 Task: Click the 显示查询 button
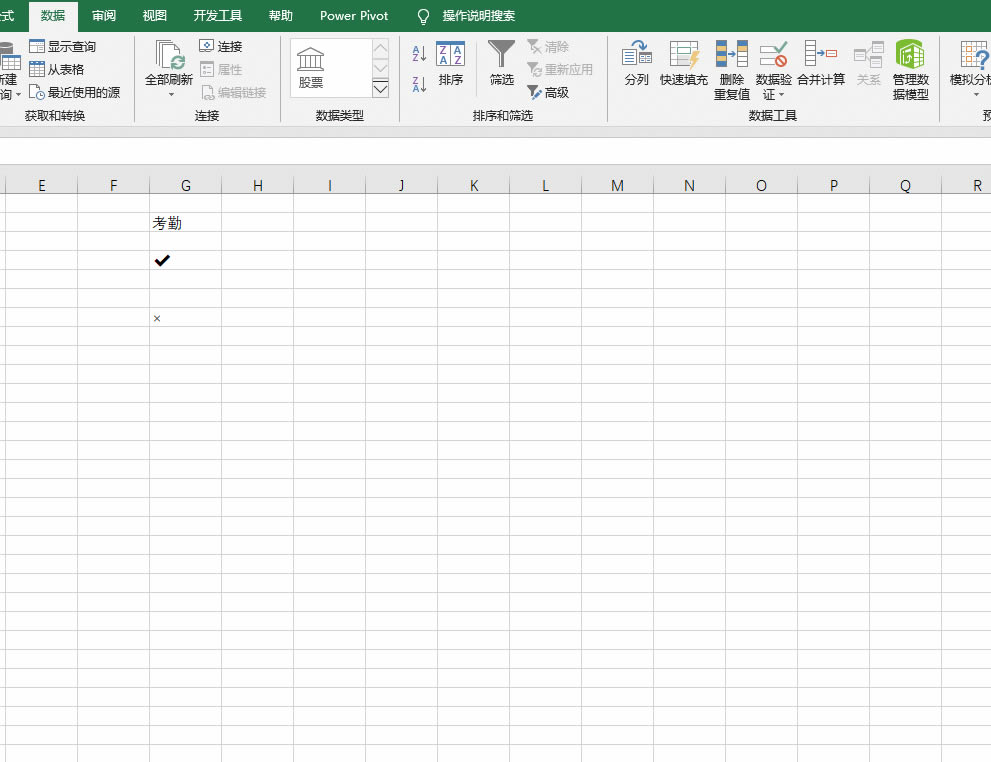click(63, 46)
